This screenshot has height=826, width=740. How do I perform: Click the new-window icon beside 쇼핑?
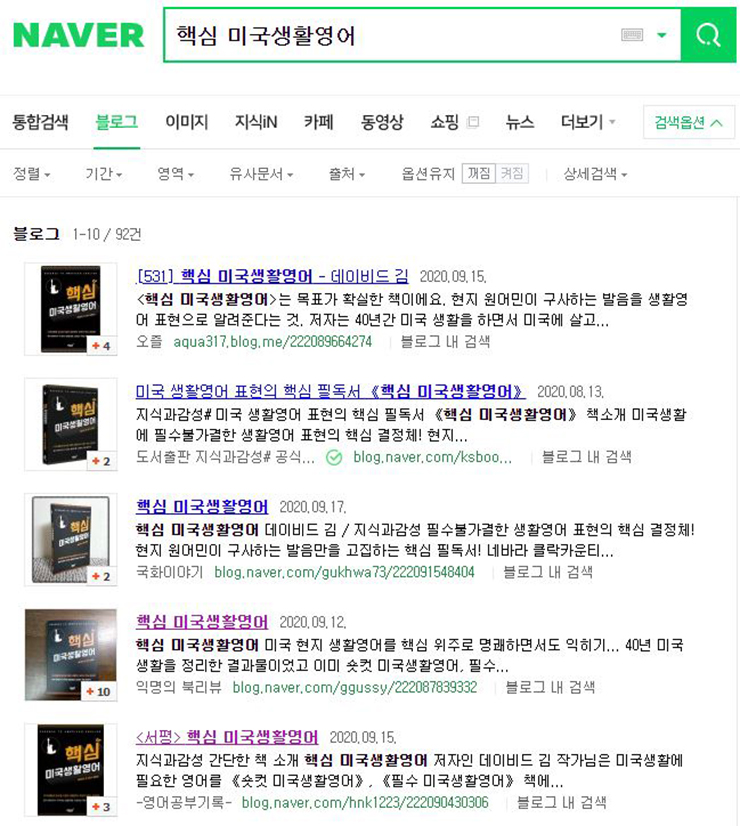[x=473, y=122]
